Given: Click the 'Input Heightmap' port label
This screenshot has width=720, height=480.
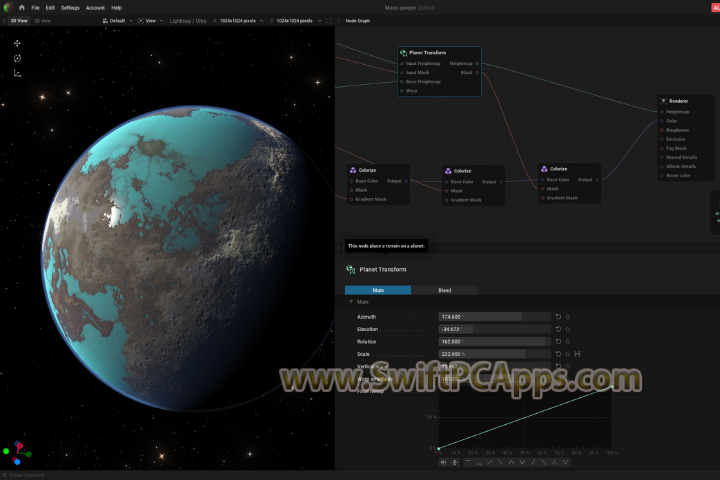Looking at the screenshot, I should coord(423,63).
